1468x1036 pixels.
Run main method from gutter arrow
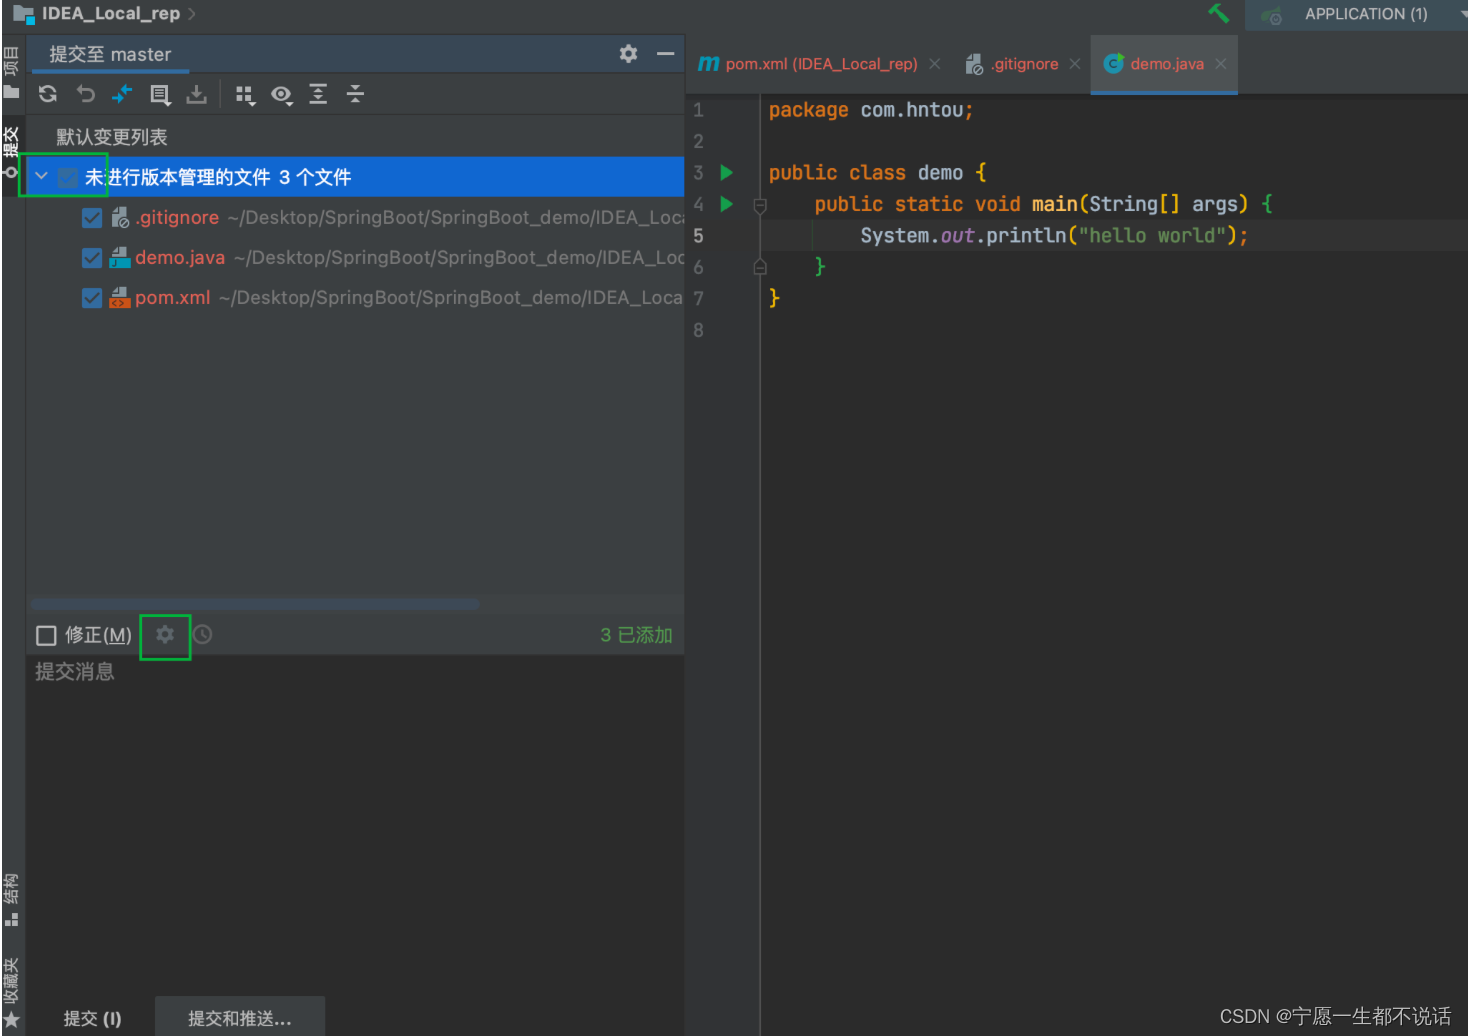(x=727, y=204)
